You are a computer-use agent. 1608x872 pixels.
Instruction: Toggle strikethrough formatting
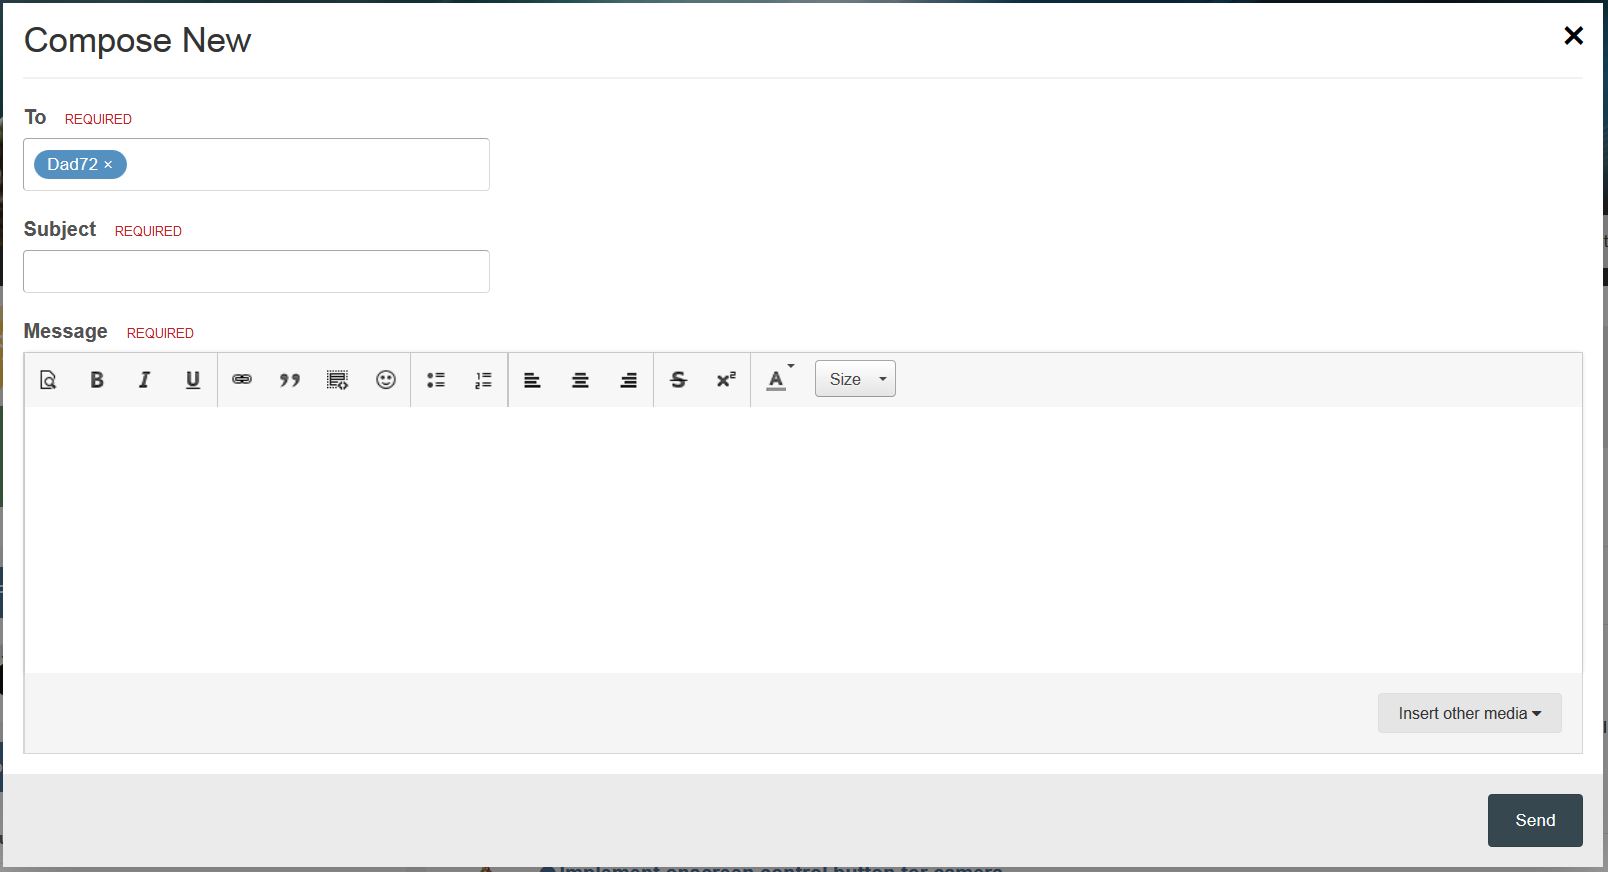(x=678, y=380)
